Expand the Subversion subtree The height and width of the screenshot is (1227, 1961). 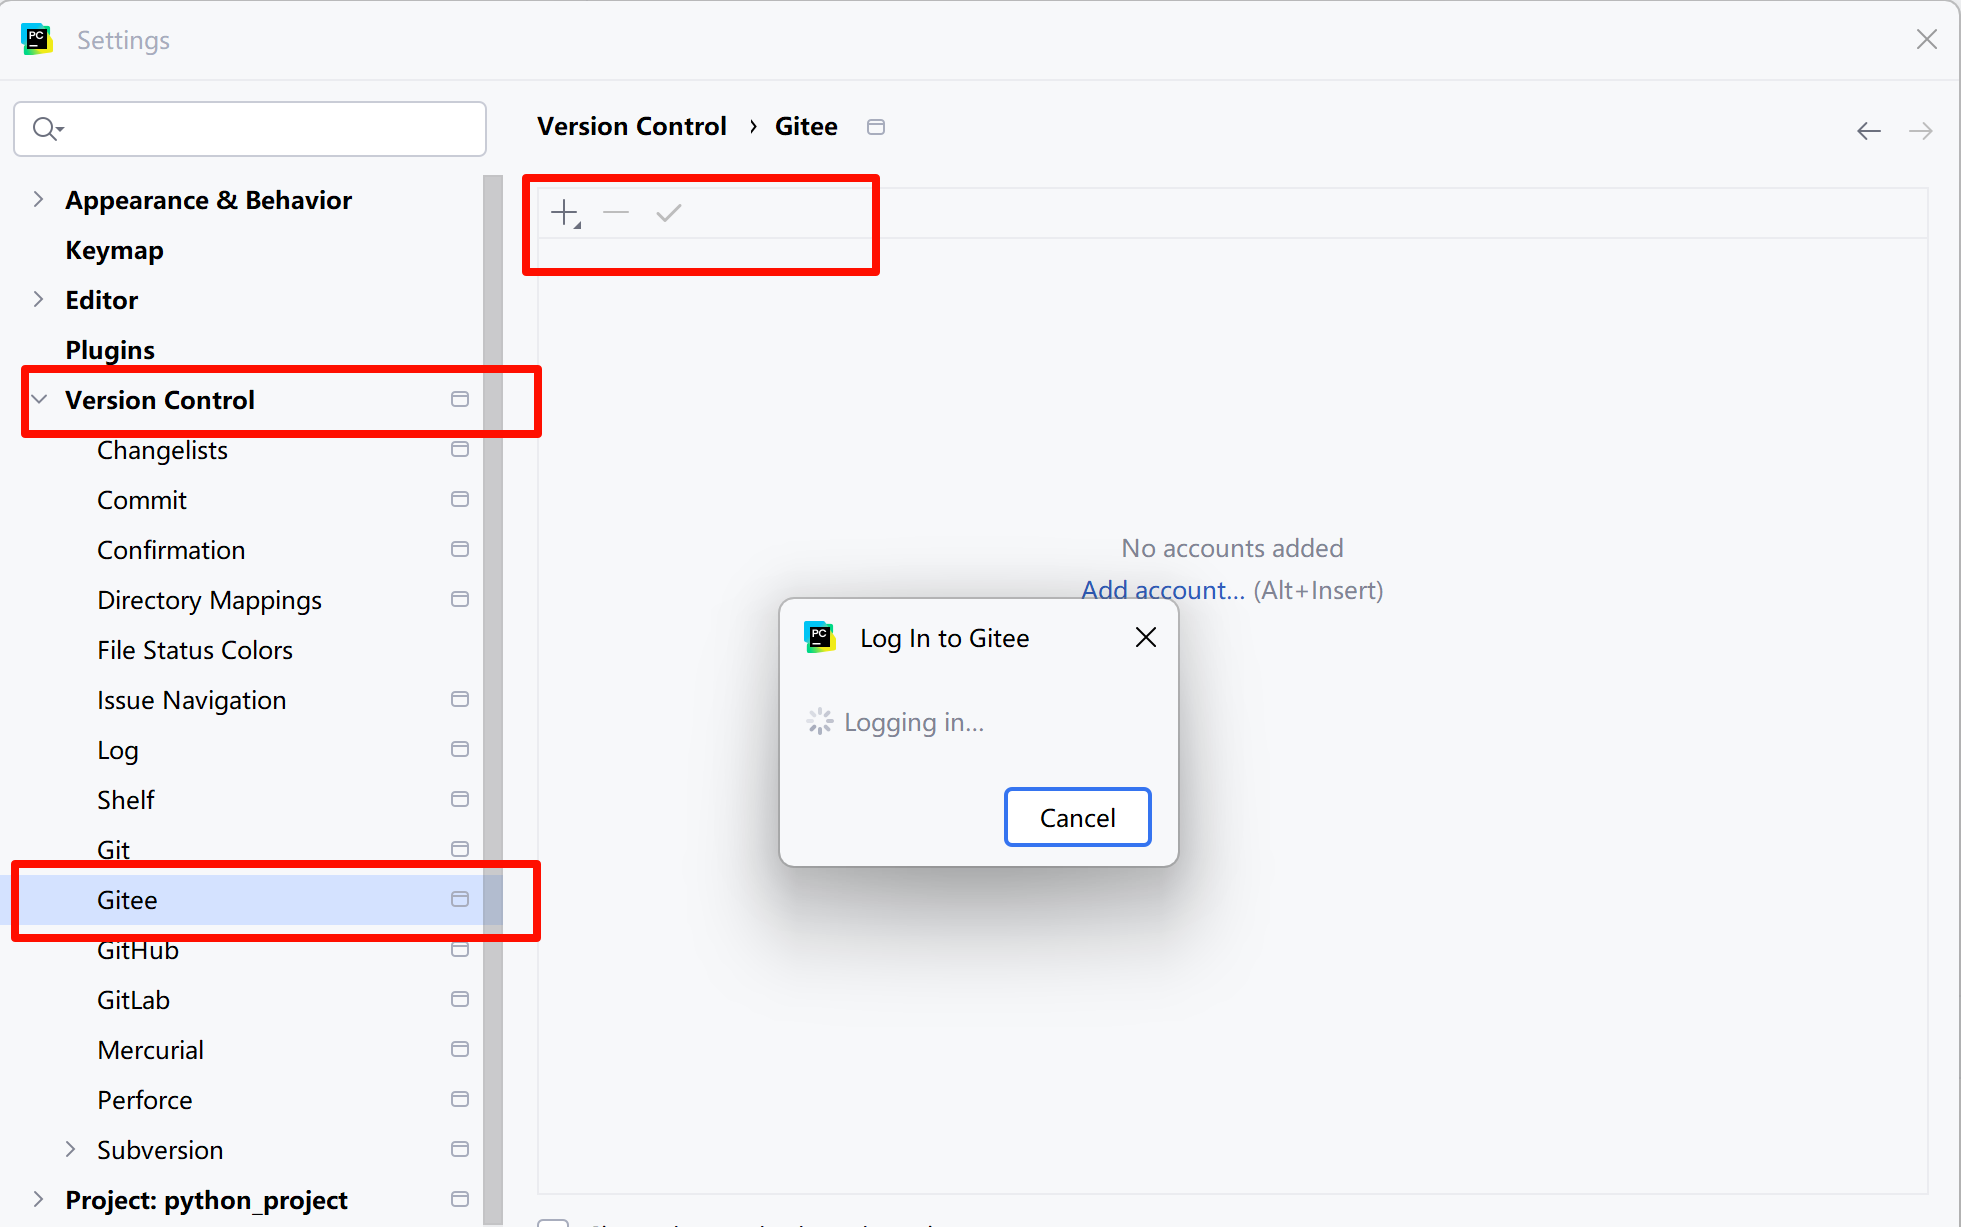[70, 1150]
